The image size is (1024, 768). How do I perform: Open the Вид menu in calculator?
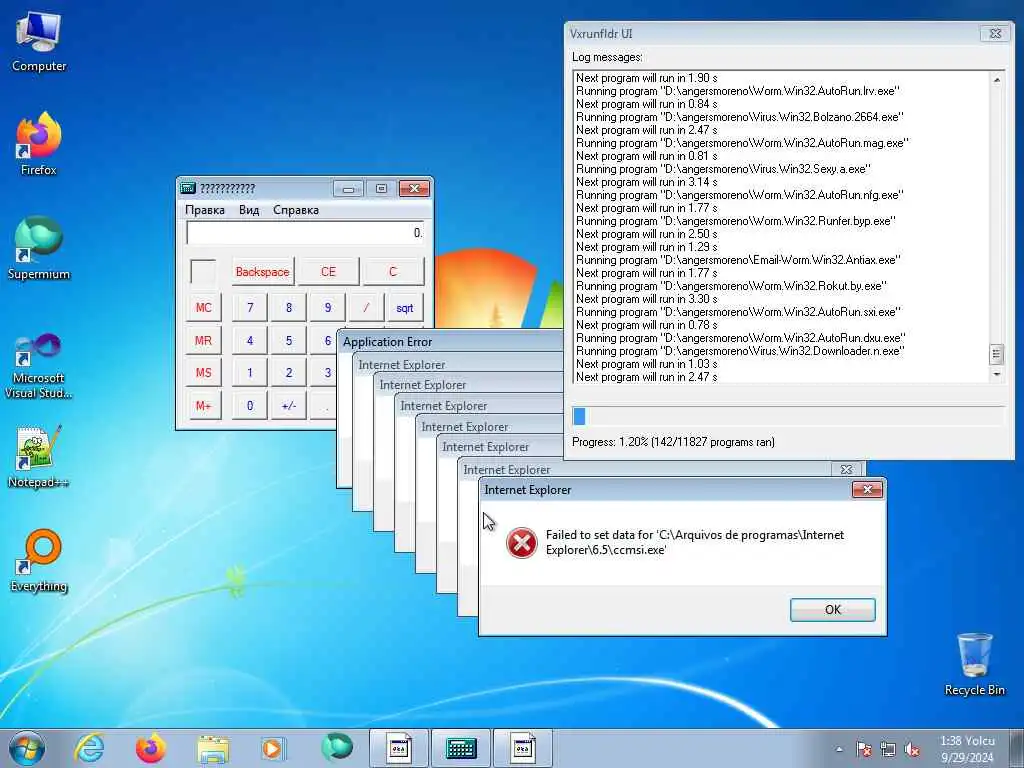tap(249, 210)
